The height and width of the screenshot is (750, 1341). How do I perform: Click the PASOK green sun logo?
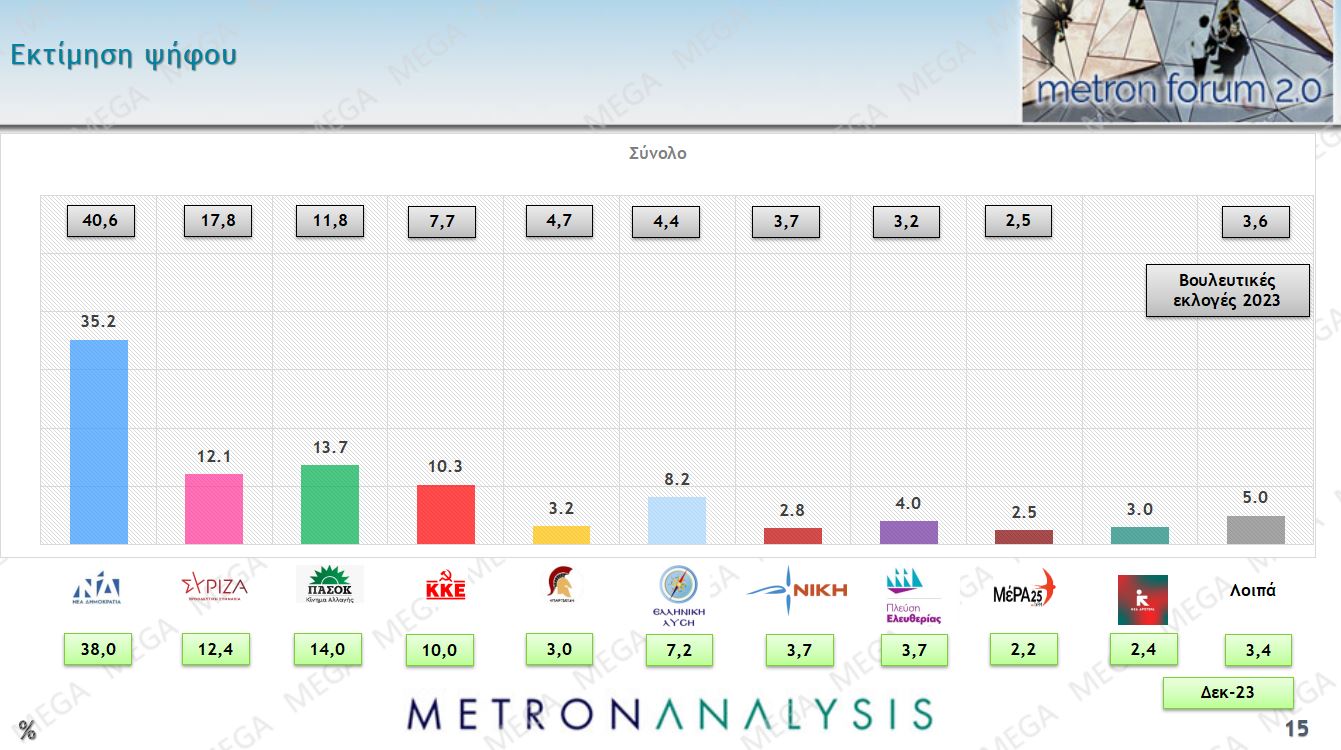point(330,587)
